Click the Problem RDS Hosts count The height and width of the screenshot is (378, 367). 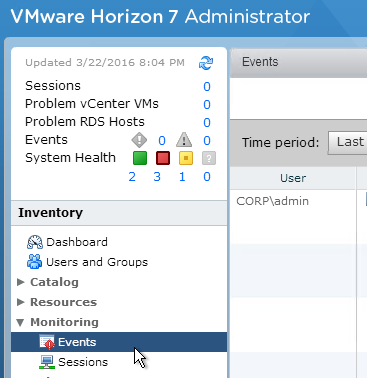click(x=207, y=122)
